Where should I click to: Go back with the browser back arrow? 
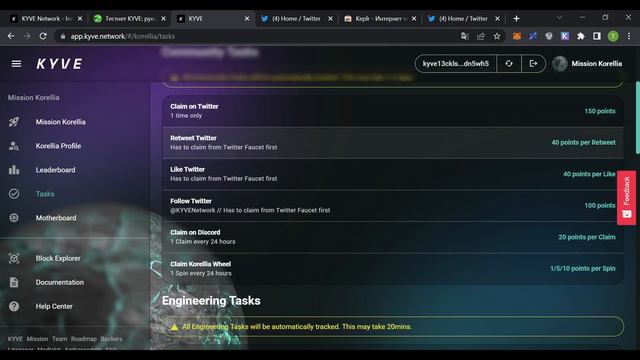pyautogui.click(x=11, y=36)
